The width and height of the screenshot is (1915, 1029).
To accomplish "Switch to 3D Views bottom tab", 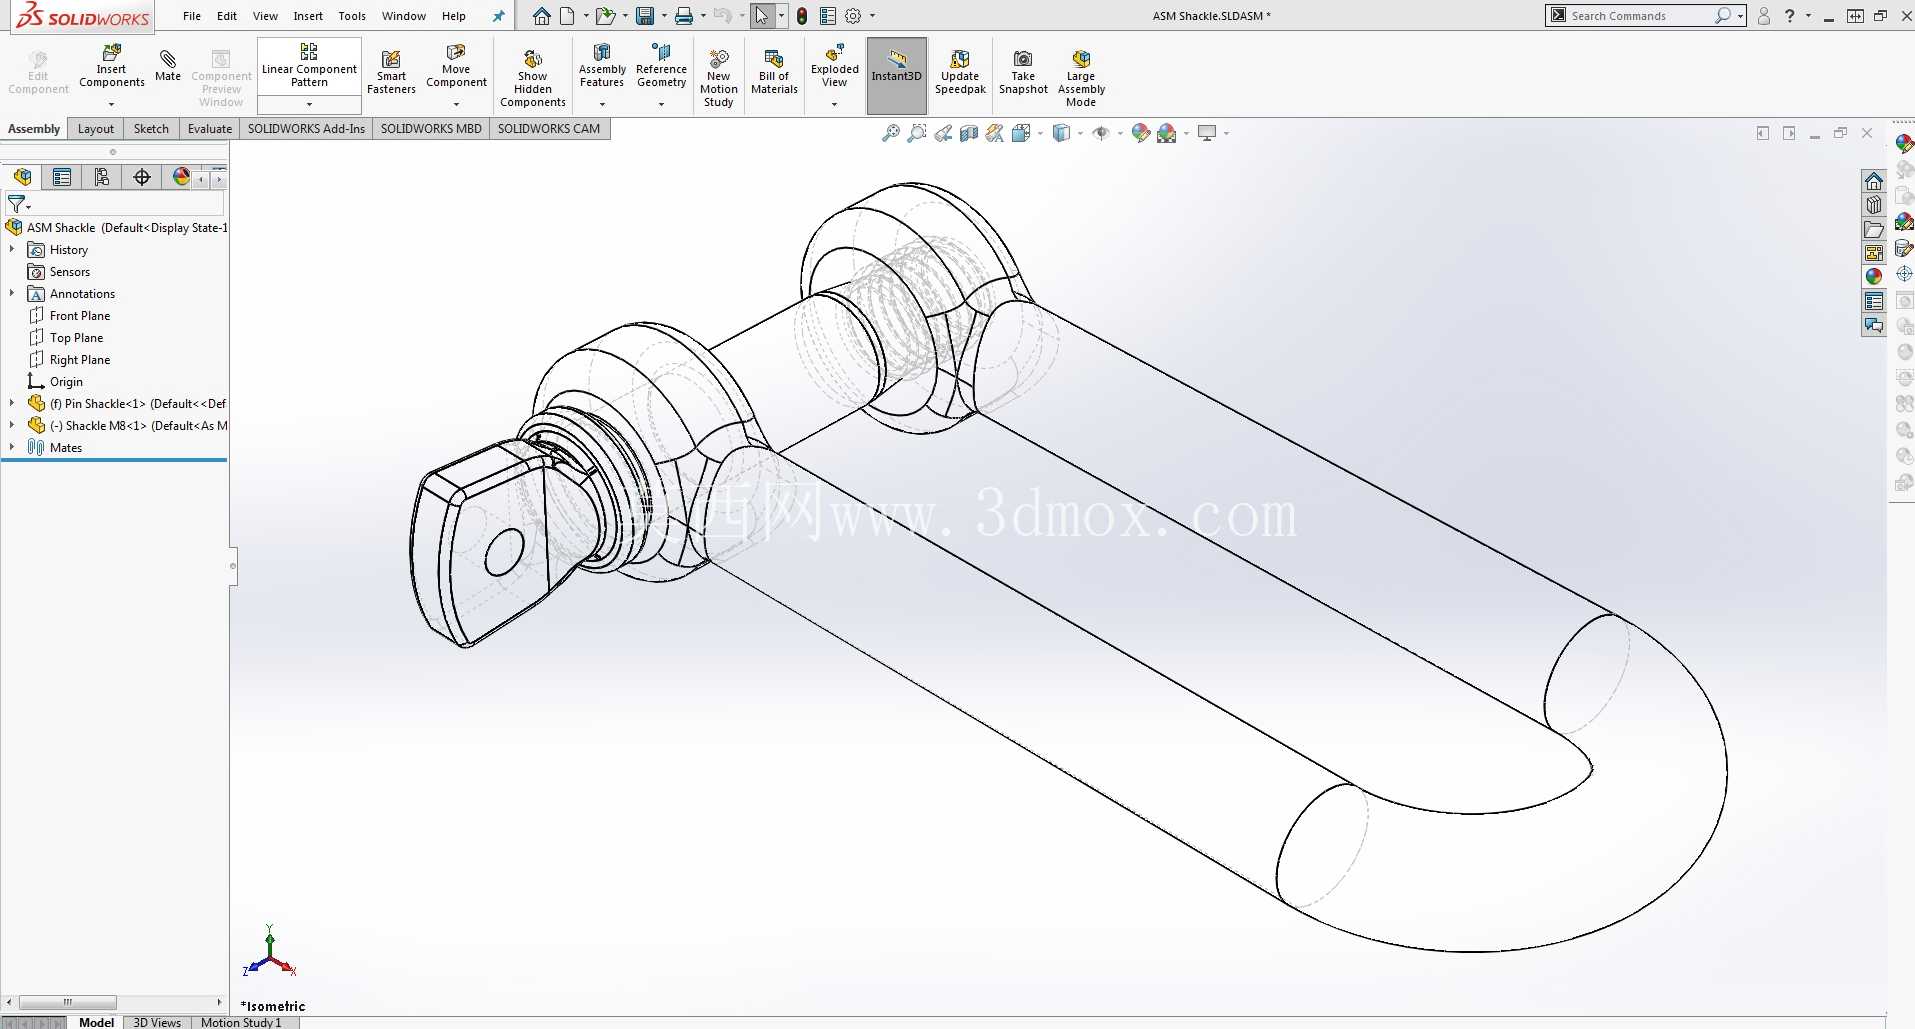I will (157, 1022).
